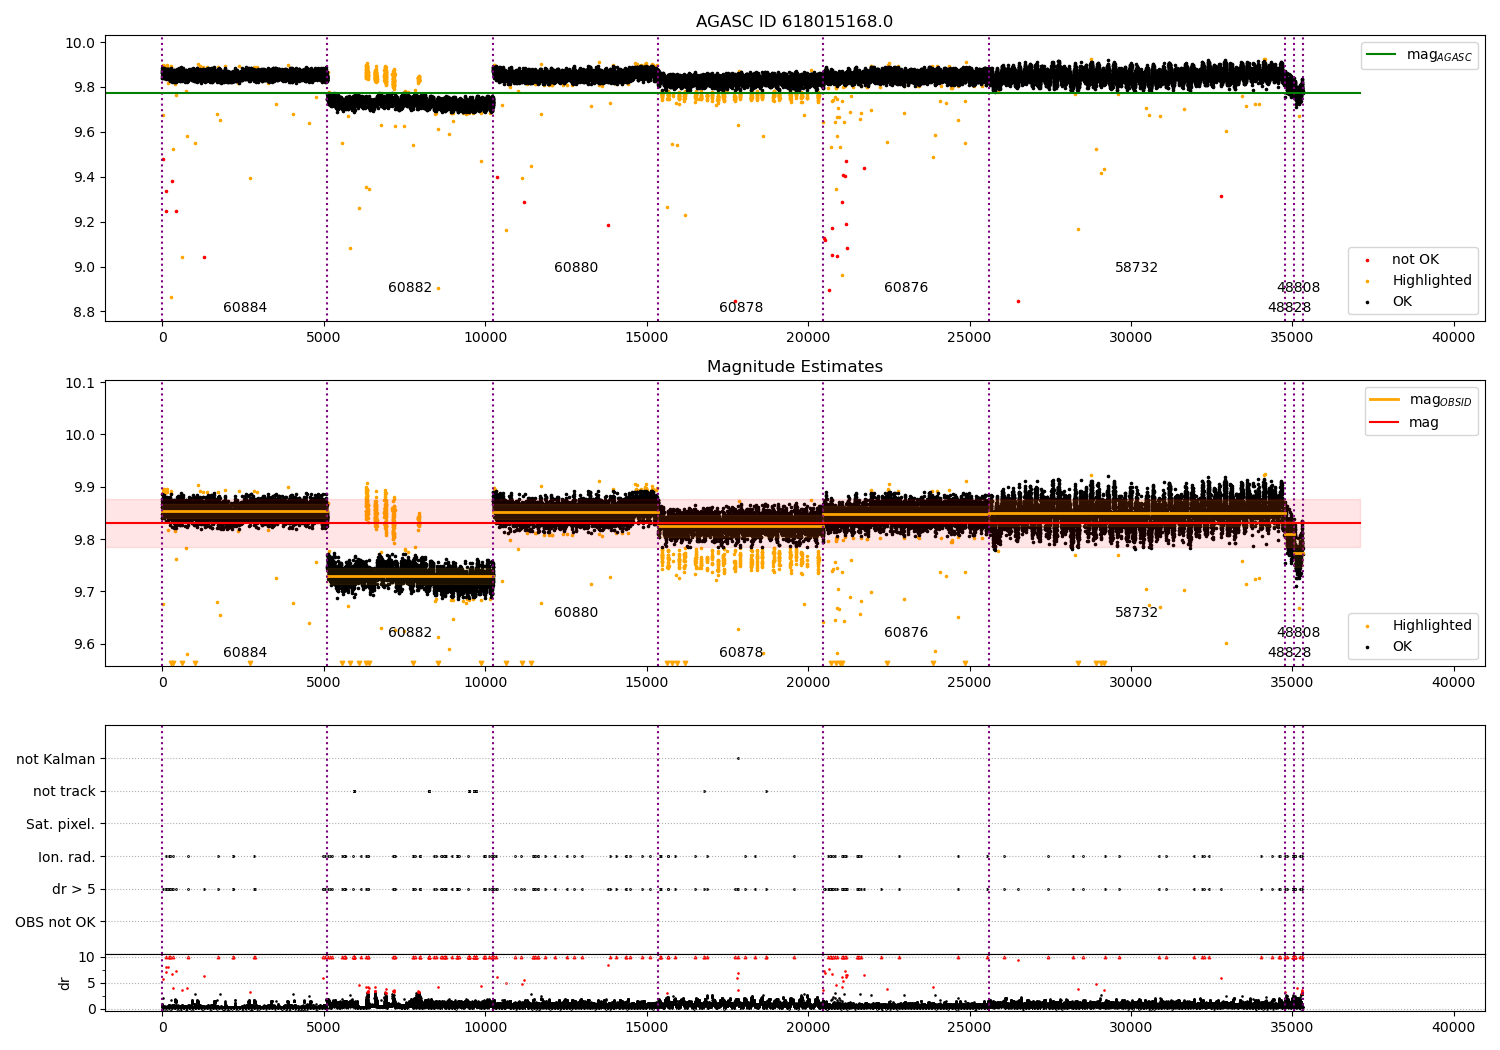Click the 'OBS not OK' axis label
The image size is (1500, 1050).
click(x=56, y=922)
